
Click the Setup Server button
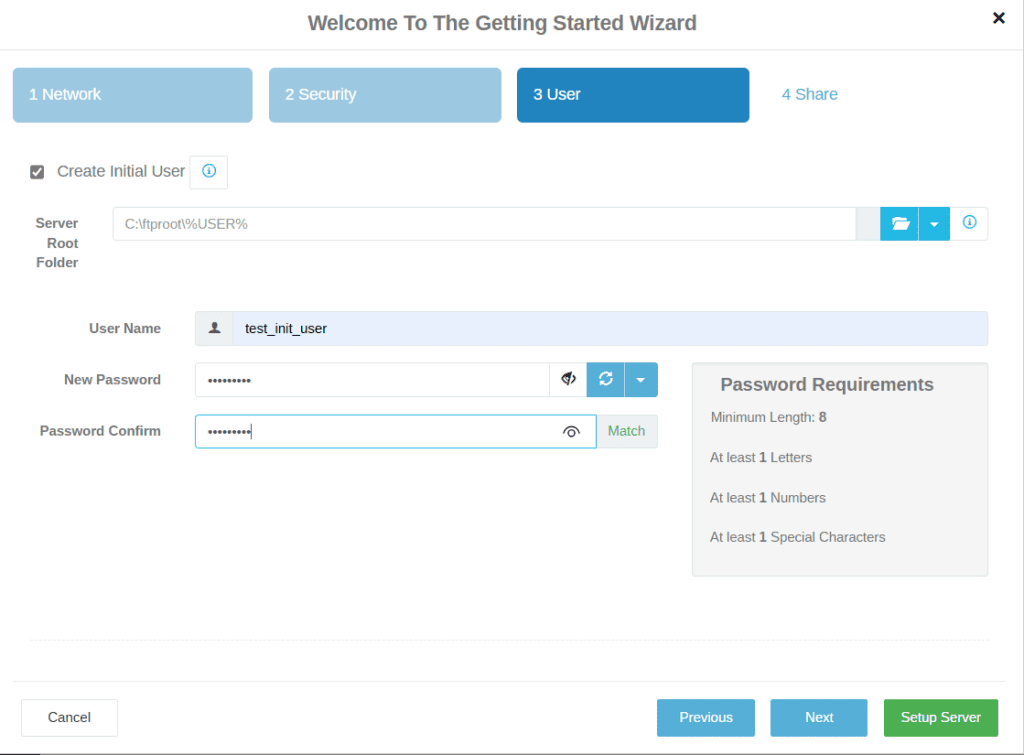pyautogui.click(x=940, y=717)
